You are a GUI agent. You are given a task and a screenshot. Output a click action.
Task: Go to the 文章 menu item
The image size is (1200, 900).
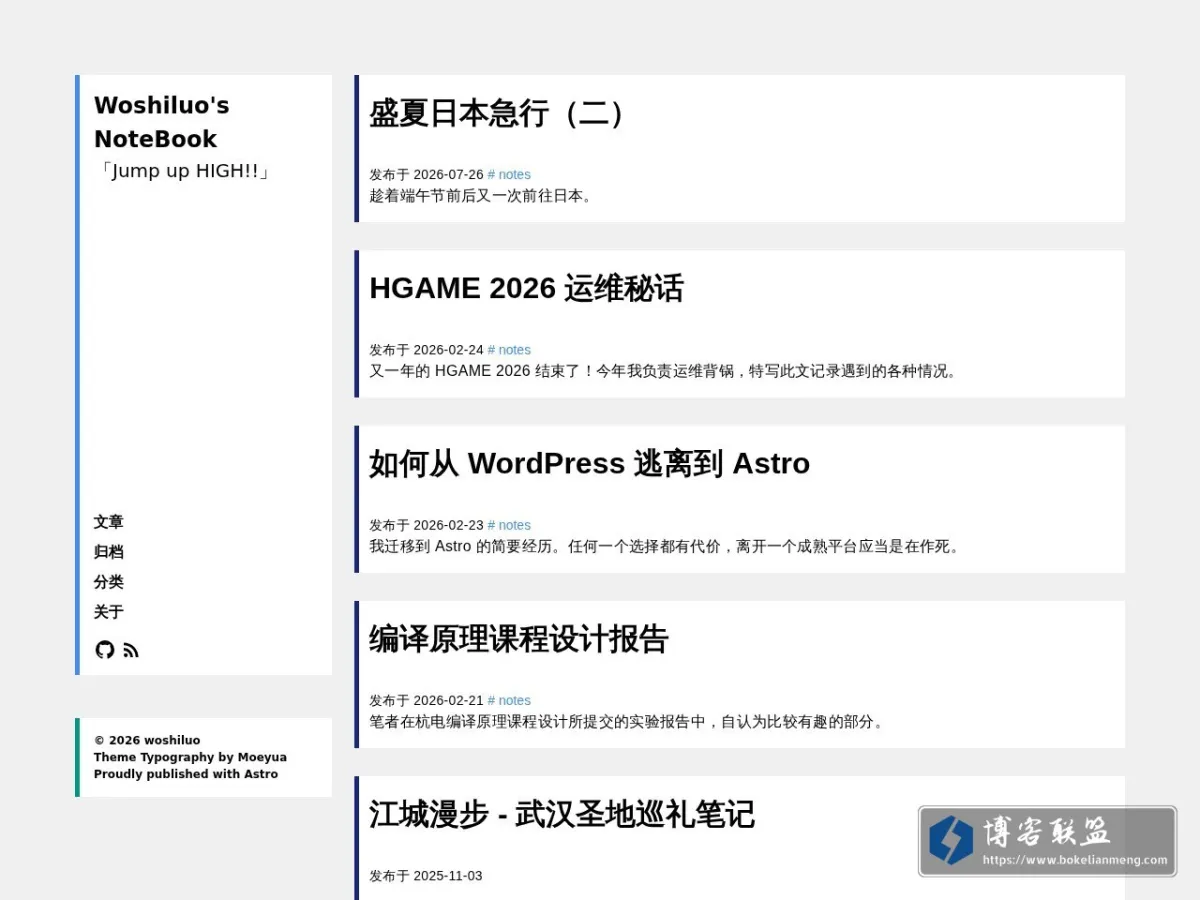pos(109,522)
